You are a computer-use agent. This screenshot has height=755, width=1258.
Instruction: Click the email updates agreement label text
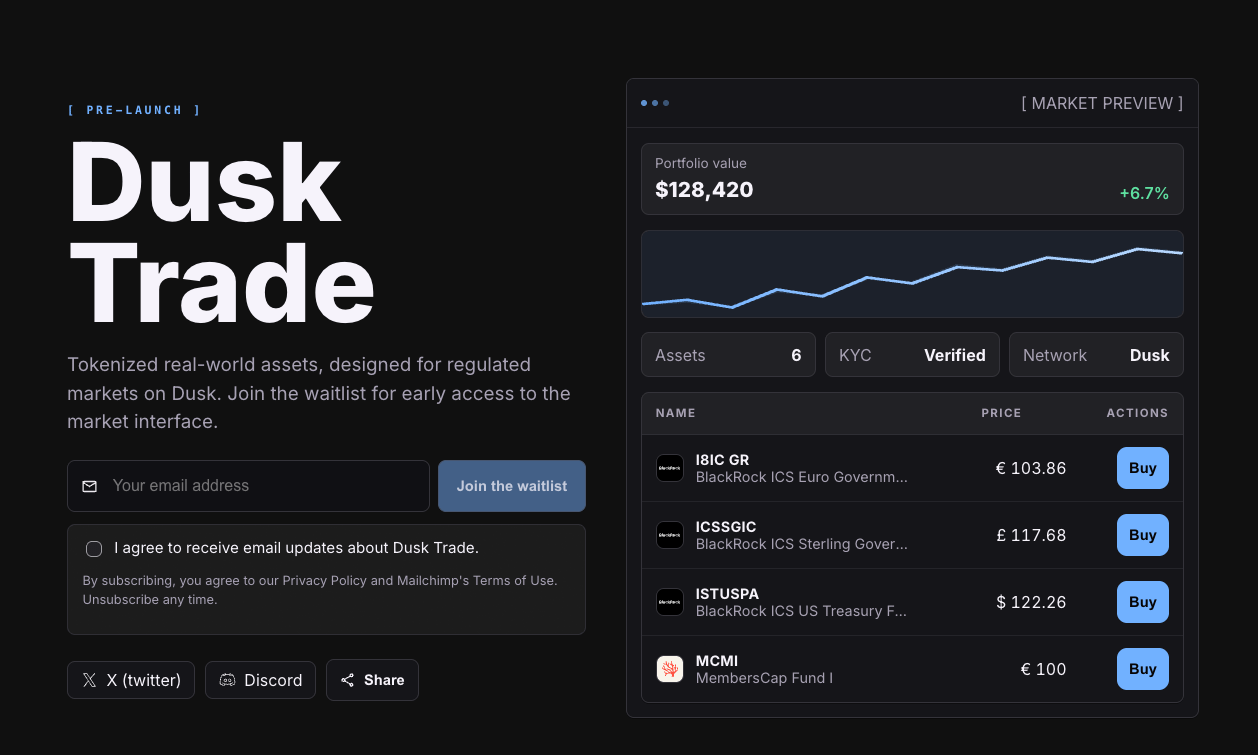[296, 548]
